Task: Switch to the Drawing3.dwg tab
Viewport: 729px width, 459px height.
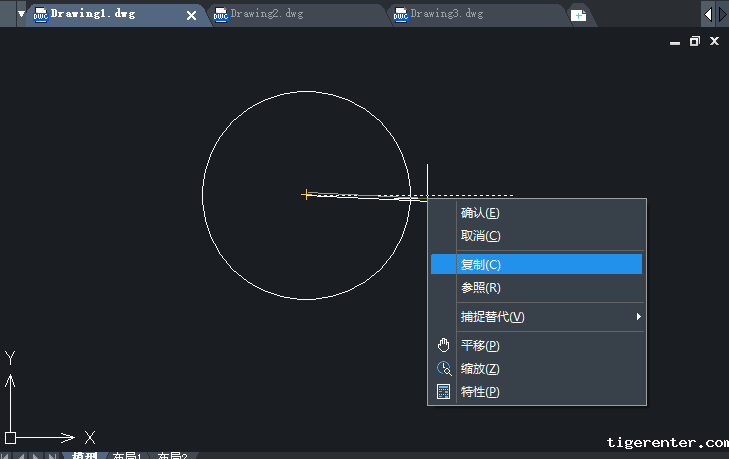Action: click(447, 15)
